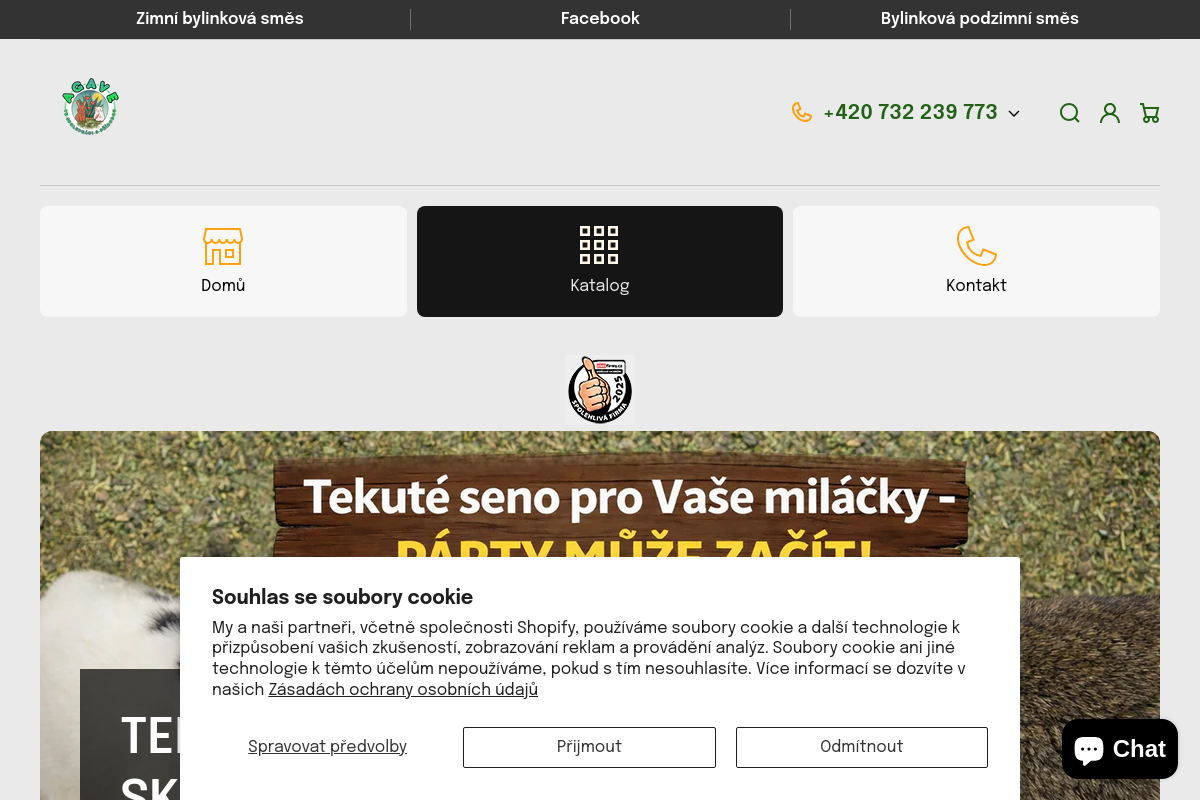Select the Katalog navigation tab

(x=600, y=261)
